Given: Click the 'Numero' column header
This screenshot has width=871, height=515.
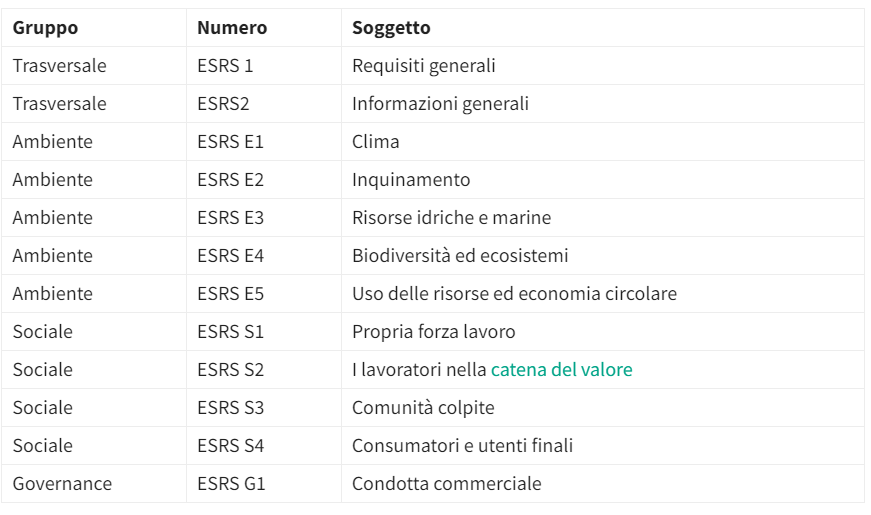Looking at the screenshot, I should [x=232, y=28].
